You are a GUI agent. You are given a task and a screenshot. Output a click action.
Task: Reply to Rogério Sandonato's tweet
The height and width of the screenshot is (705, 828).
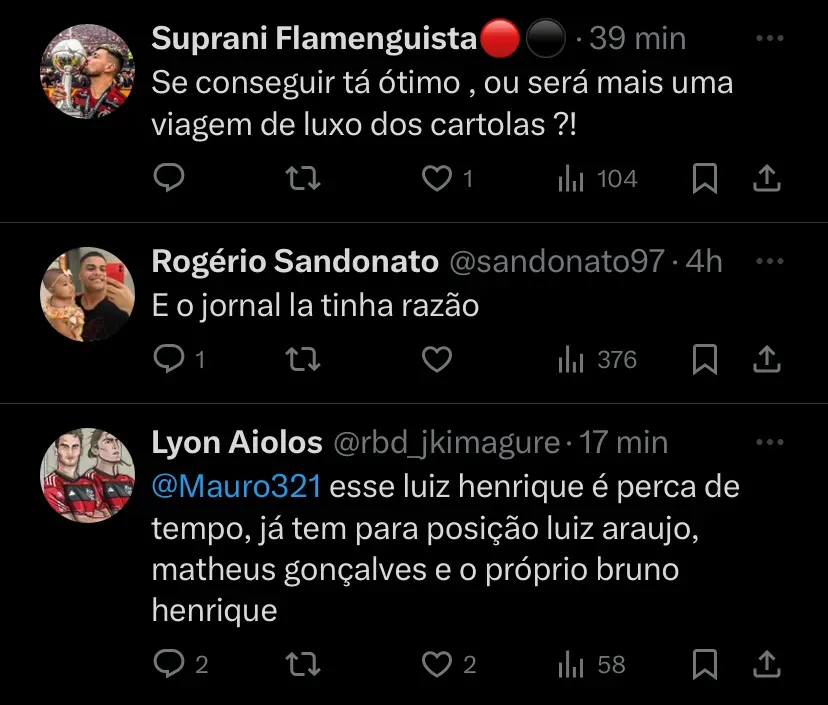click(x=169, y=359)
